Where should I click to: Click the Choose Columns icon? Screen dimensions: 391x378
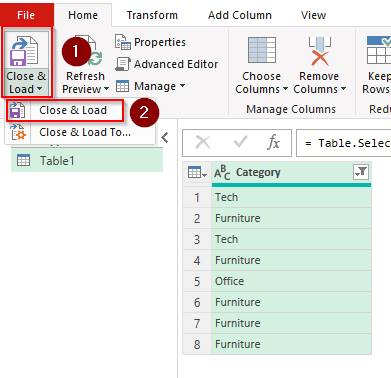(x=262, y=50)
